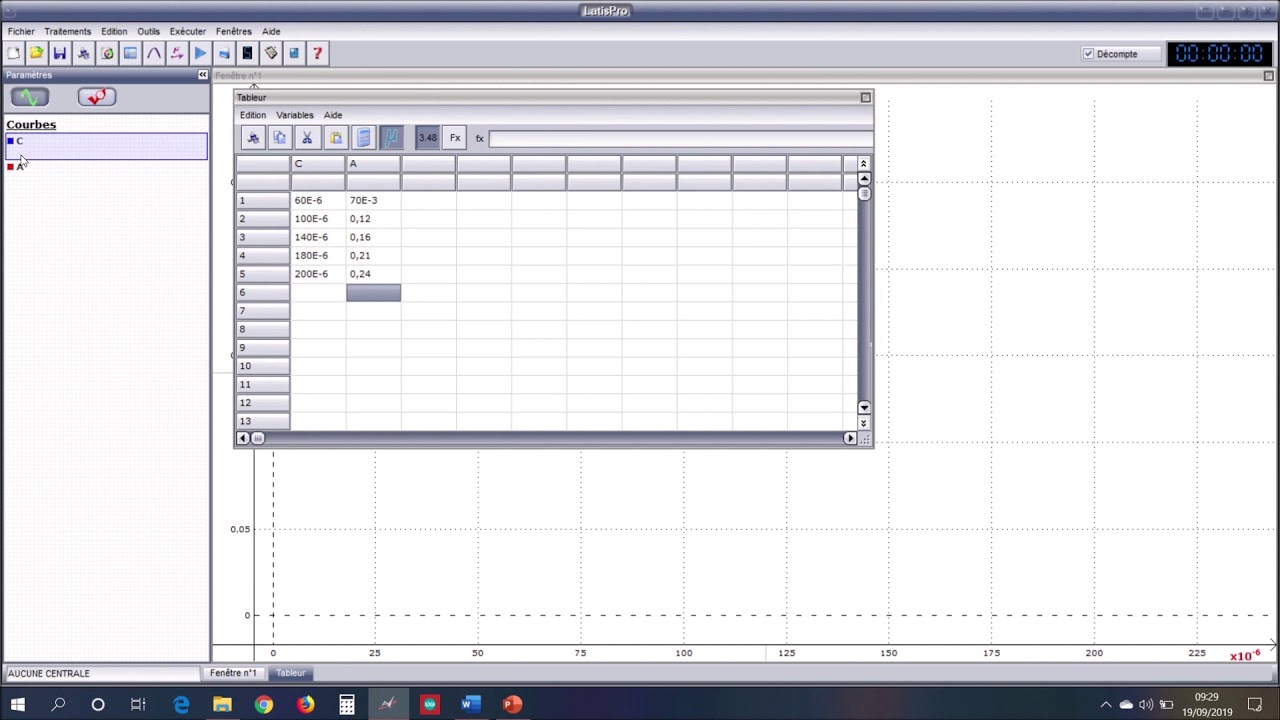Image resolution: width=1280 pixels, height=720 pixels.
Task: Select cell containing 200E-6
Action: (318, 274)
